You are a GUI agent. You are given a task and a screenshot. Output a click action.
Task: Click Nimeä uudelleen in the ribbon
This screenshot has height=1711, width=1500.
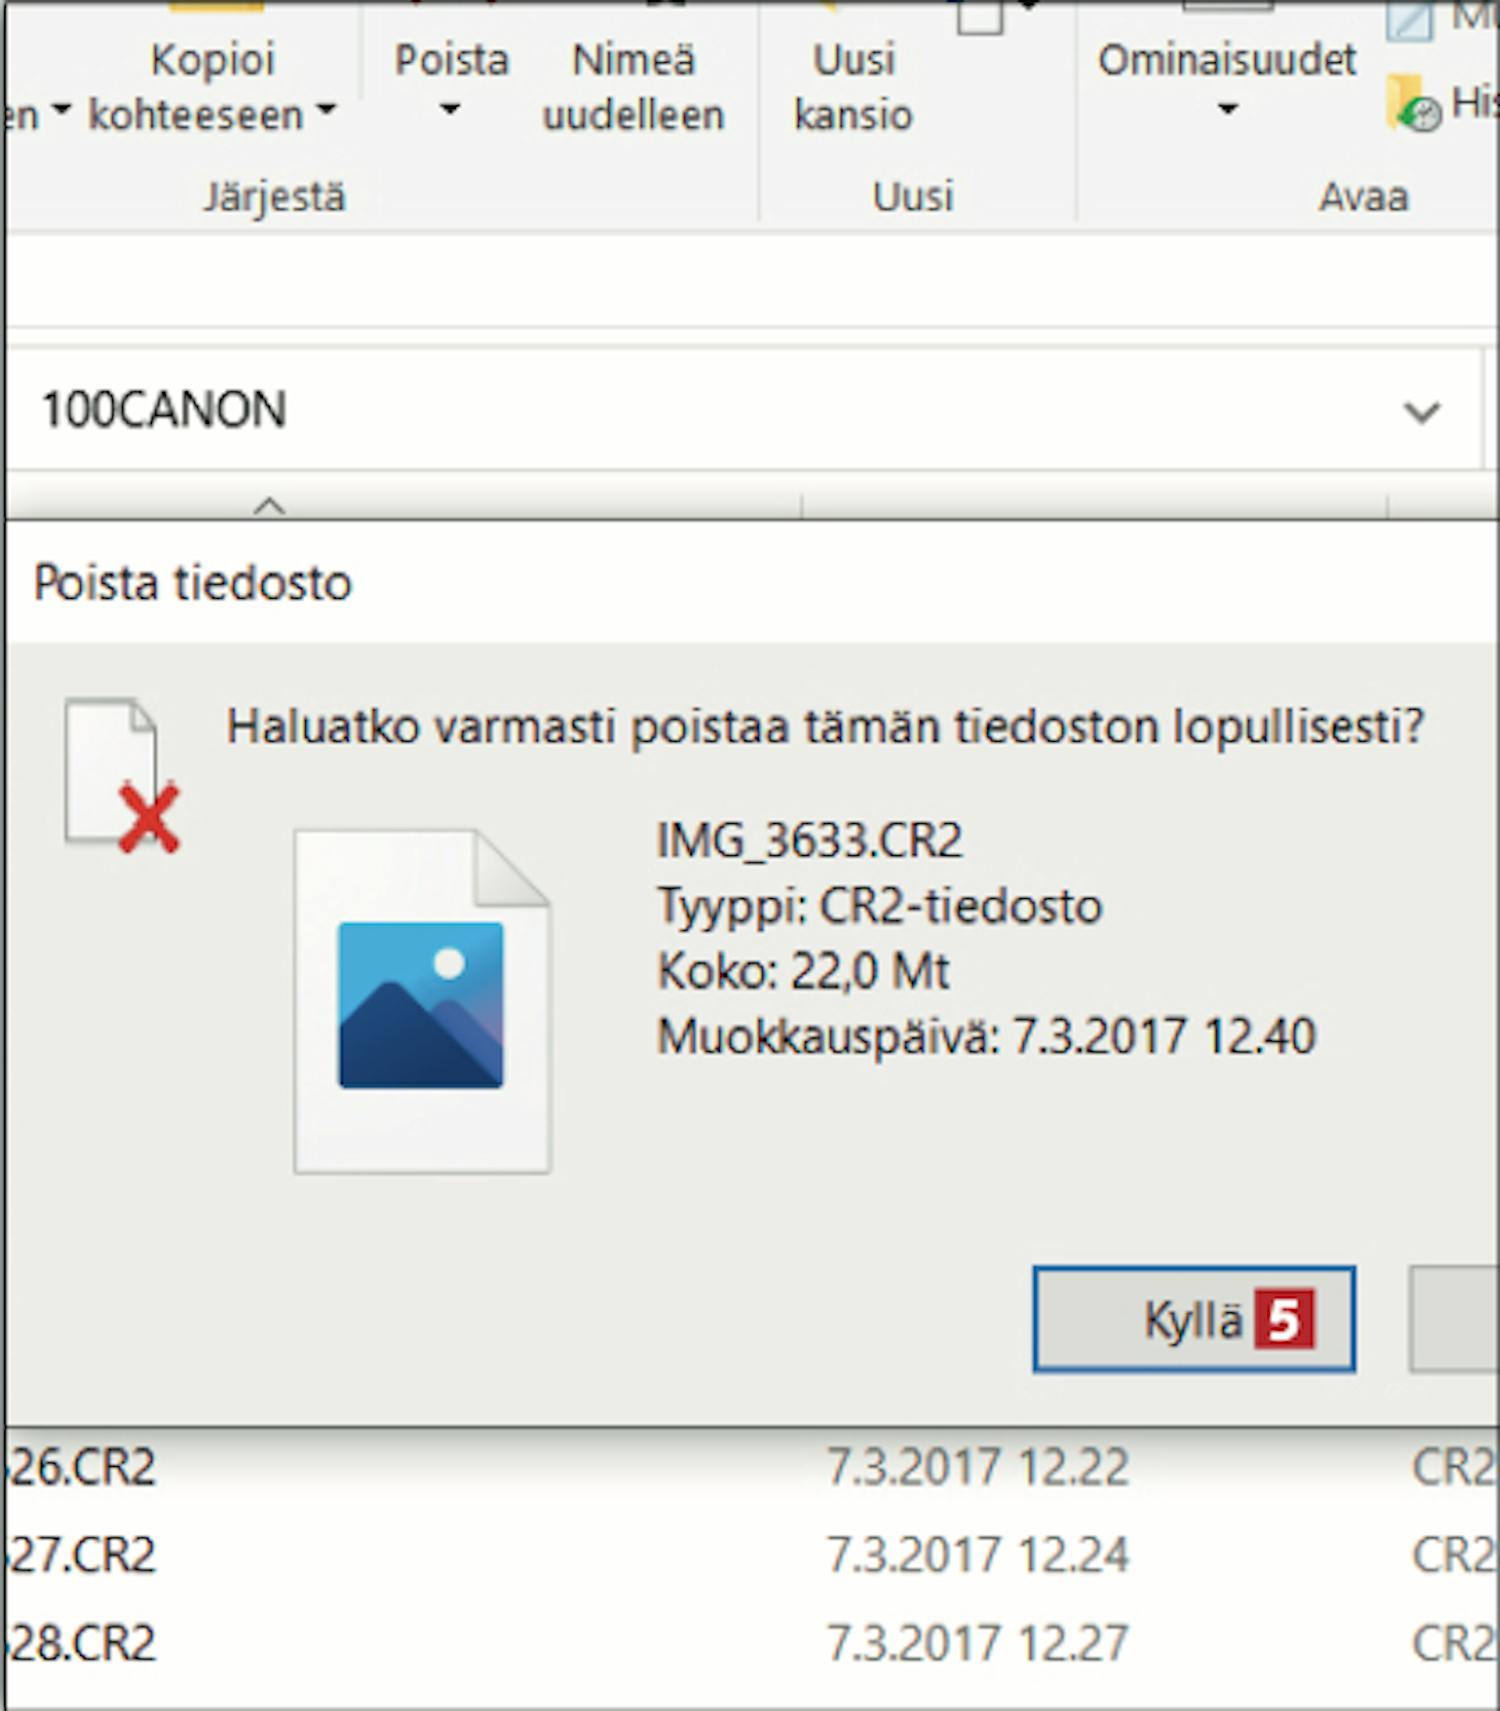point(633,87)
